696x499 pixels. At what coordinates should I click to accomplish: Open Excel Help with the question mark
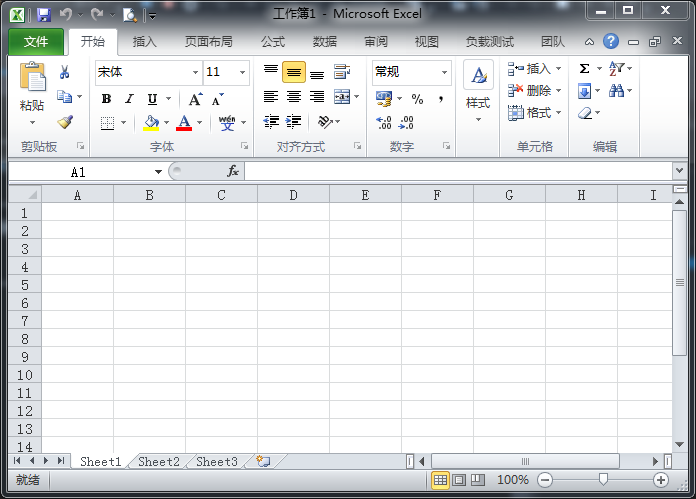pos(611,41)
